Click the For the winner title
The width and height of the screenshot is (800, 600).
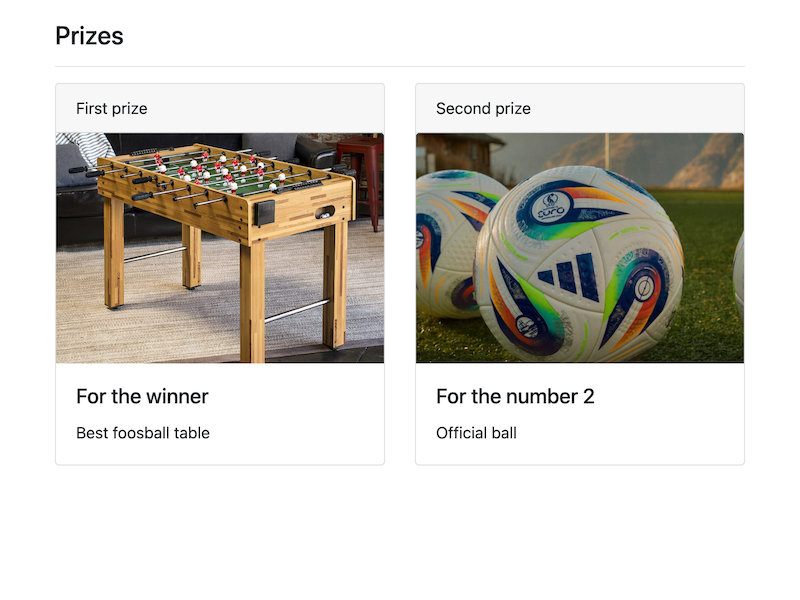(x=142, y=396)
